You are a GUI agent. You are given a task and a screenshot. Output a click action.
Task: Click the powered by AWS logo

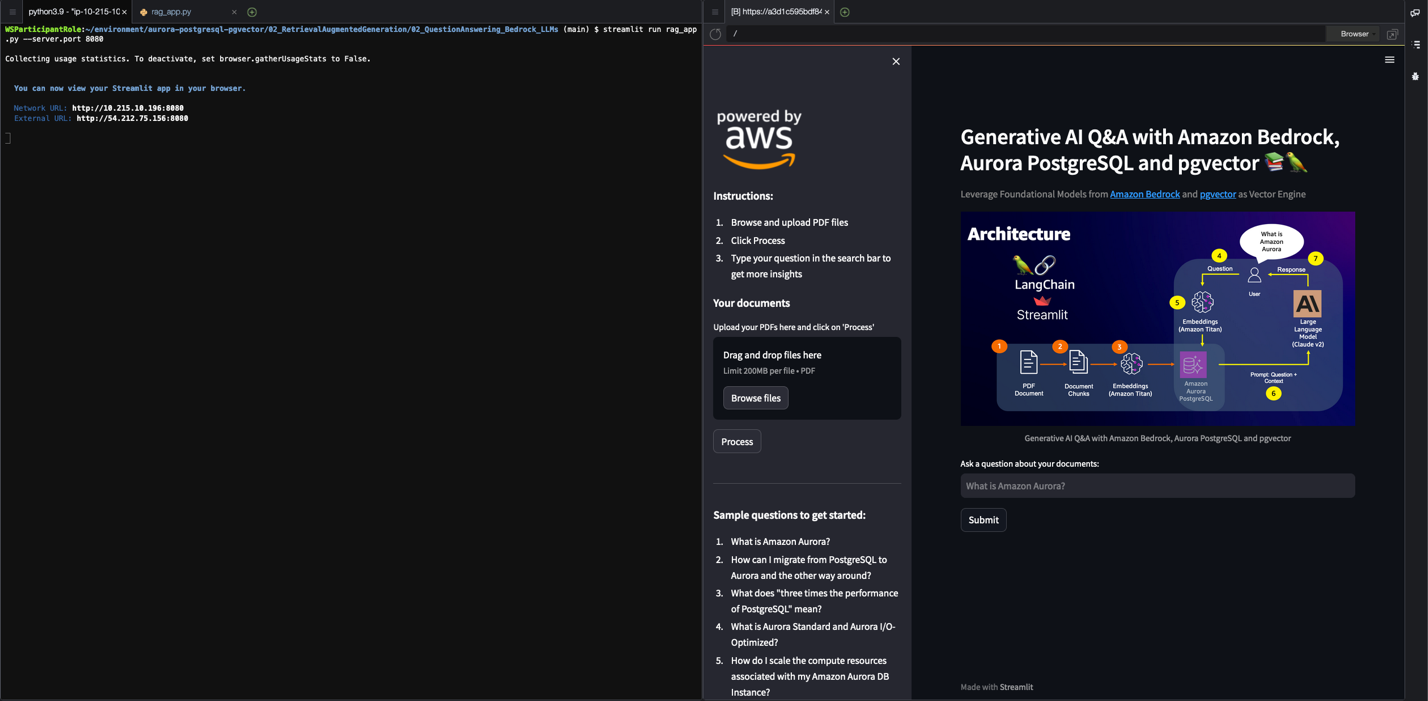pos(759,139)
